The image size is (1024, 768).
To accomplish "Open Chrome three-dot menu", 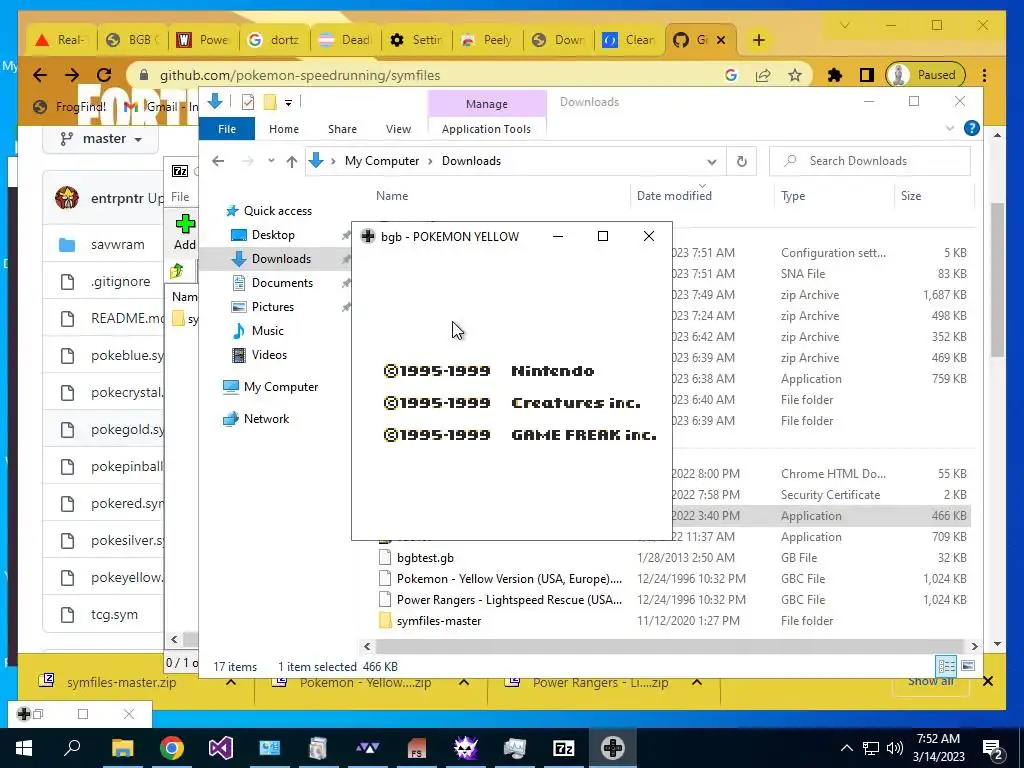I will 984,75.
